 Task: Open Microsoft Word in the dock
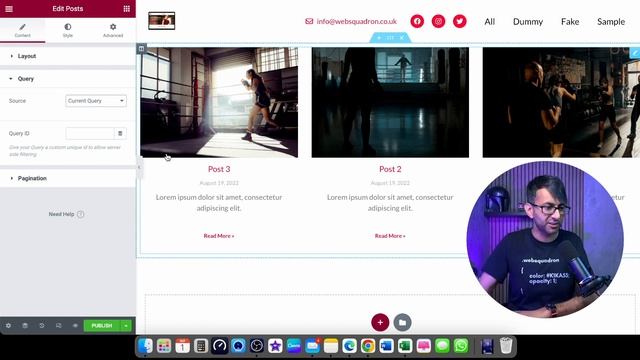(x=387, y=346)
